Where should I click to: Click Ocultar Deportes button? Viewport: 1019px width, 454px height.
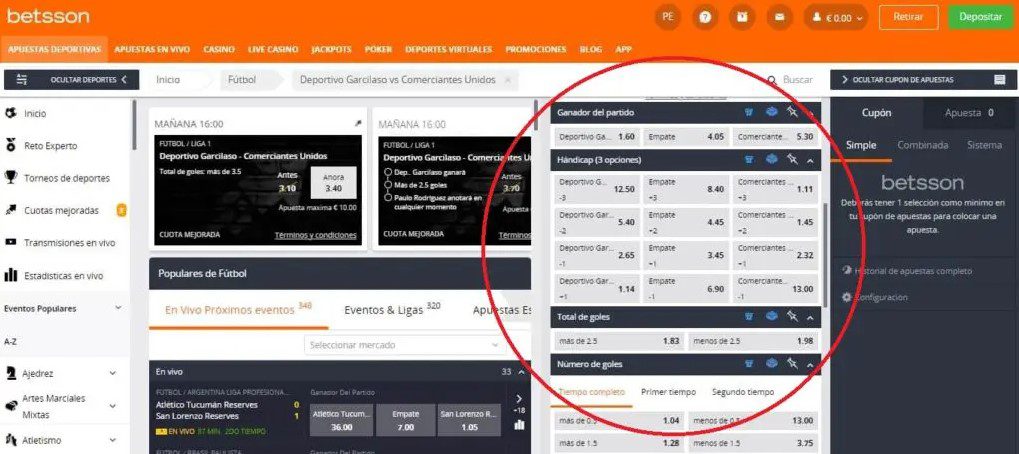click(x=71, y=80)
